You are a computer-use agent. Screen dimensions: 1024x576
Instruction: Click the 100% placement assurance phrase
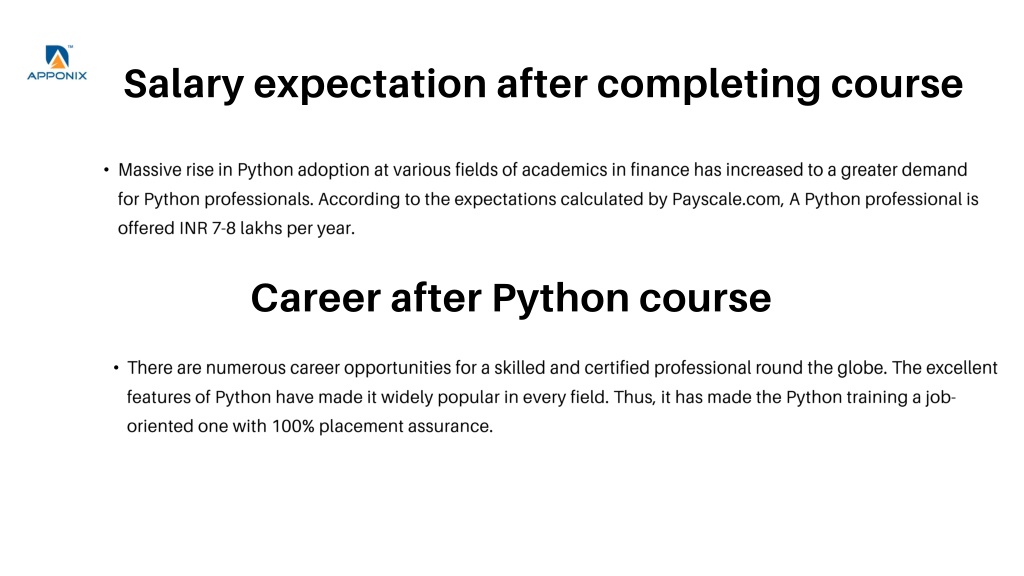[x=382, y=426]
